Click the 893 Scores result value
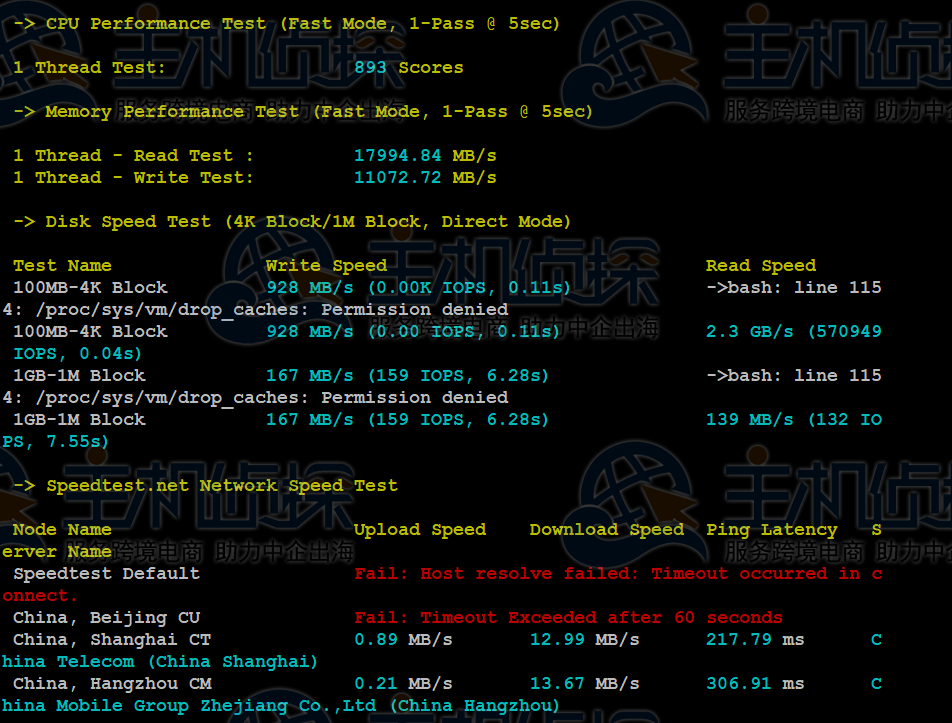 coord(410,67)
